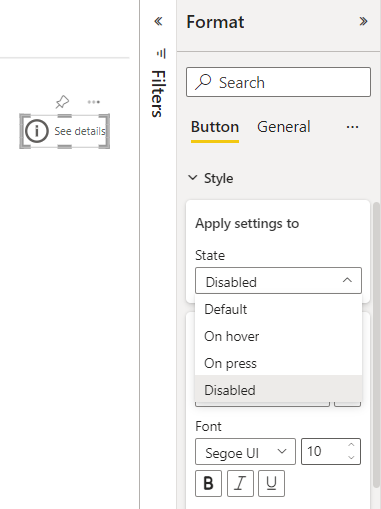Image resolution: width=381 pixels, height=509 pixels.
Task: Click the Apply settings to heading
Action: (x=247, y=223)
